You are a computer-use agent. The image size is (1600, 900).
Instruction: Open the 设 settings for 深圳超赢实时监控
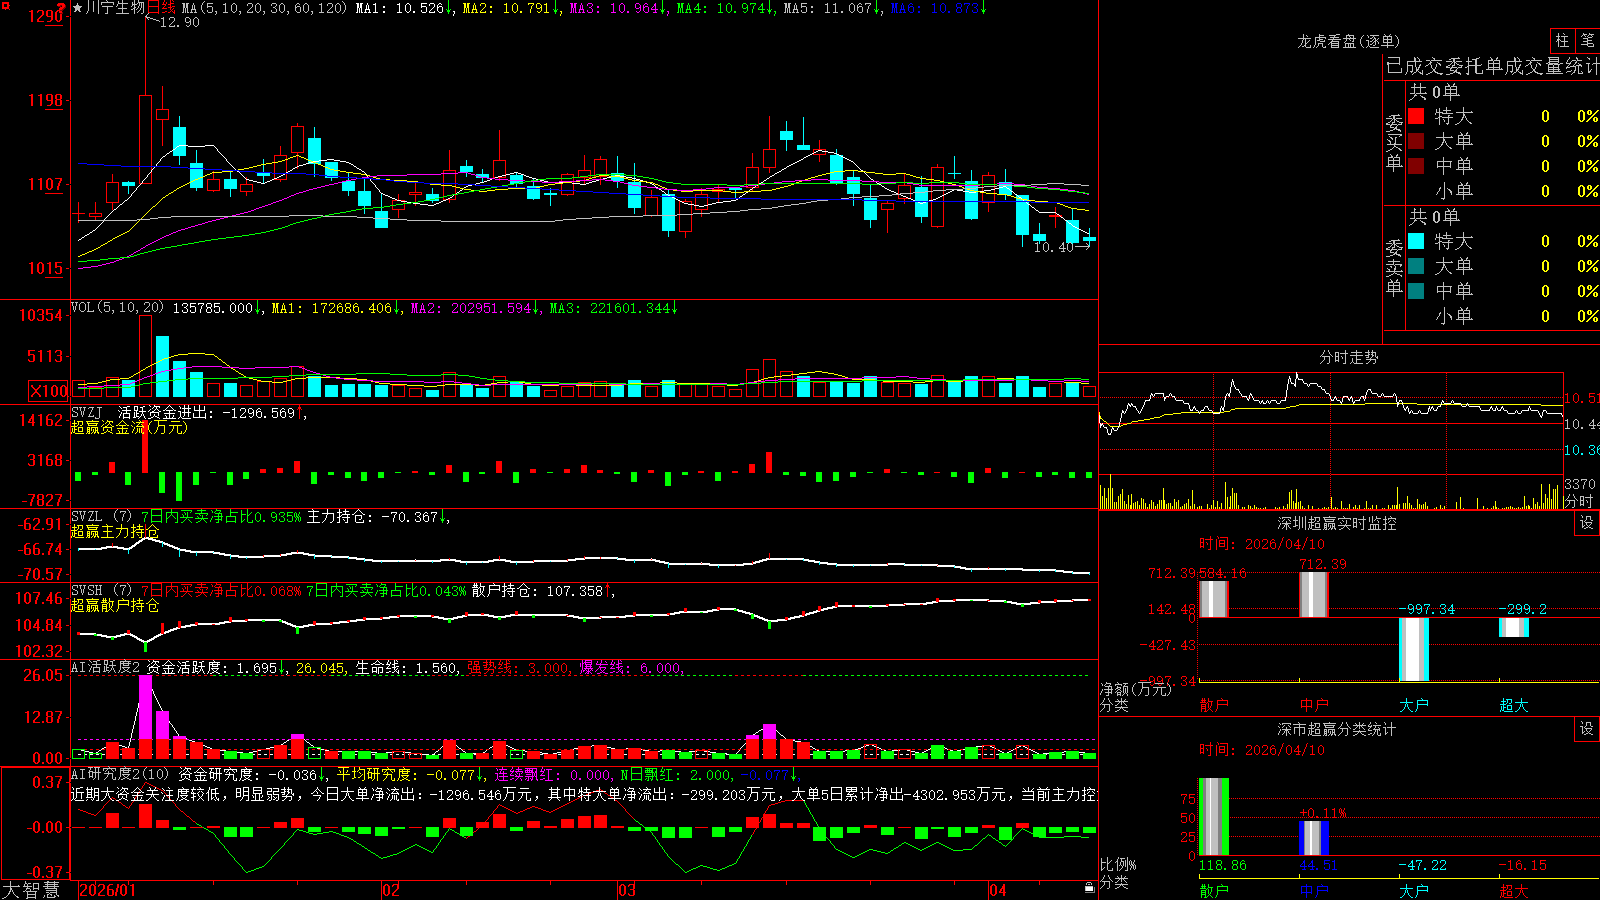click(1587, 523)
